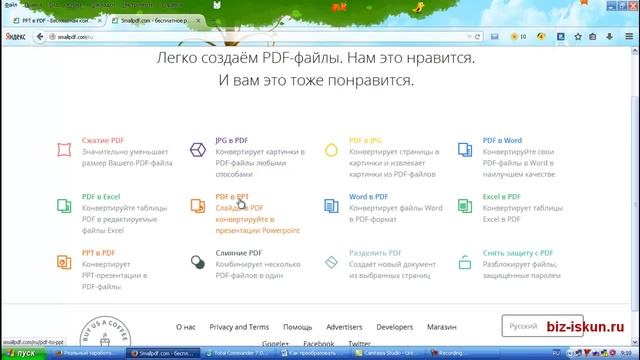Open the Русский language selector
Screen dimensions: 640x360
click(x=542, y=326)
